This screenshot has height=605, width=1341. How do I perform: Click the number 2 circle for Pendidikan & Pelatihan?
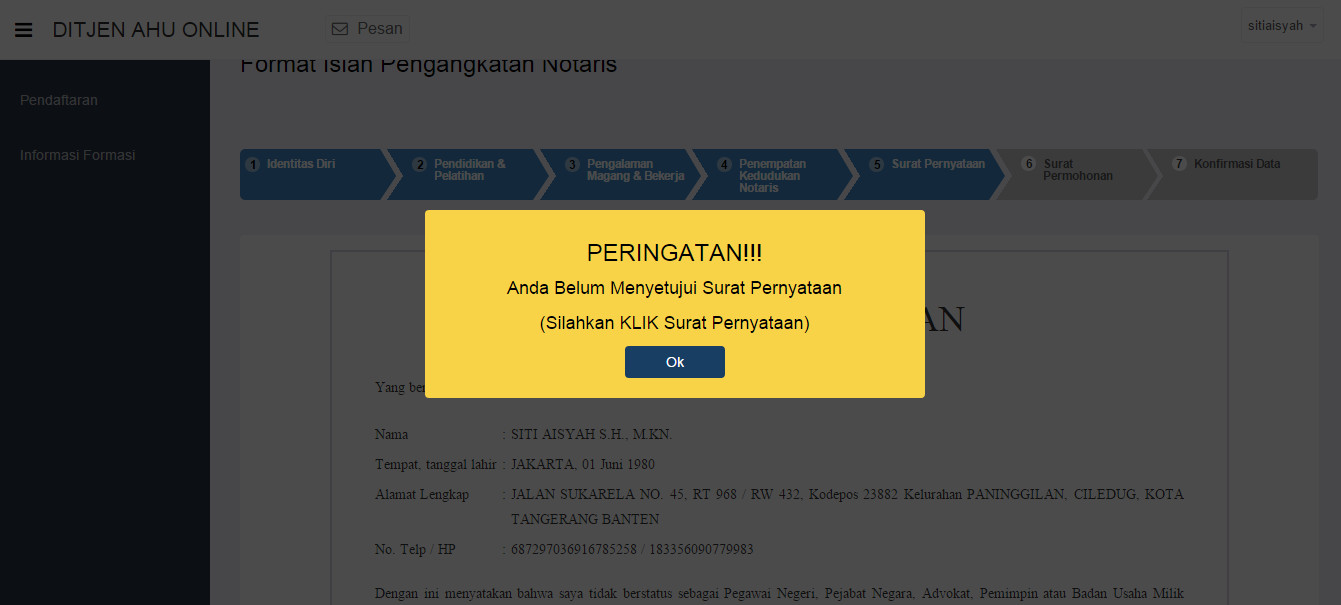tap(420, 164)
